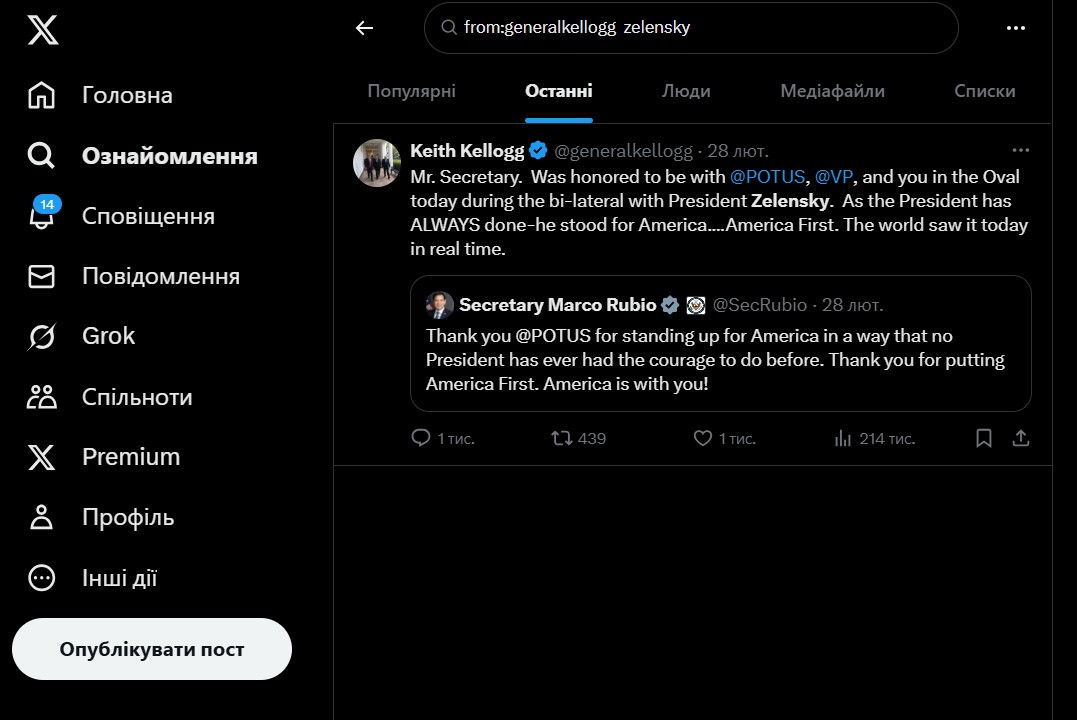Share the post using the upload icon
This screenshot has width=1077, height=720.
click(x=1021, y=438)
